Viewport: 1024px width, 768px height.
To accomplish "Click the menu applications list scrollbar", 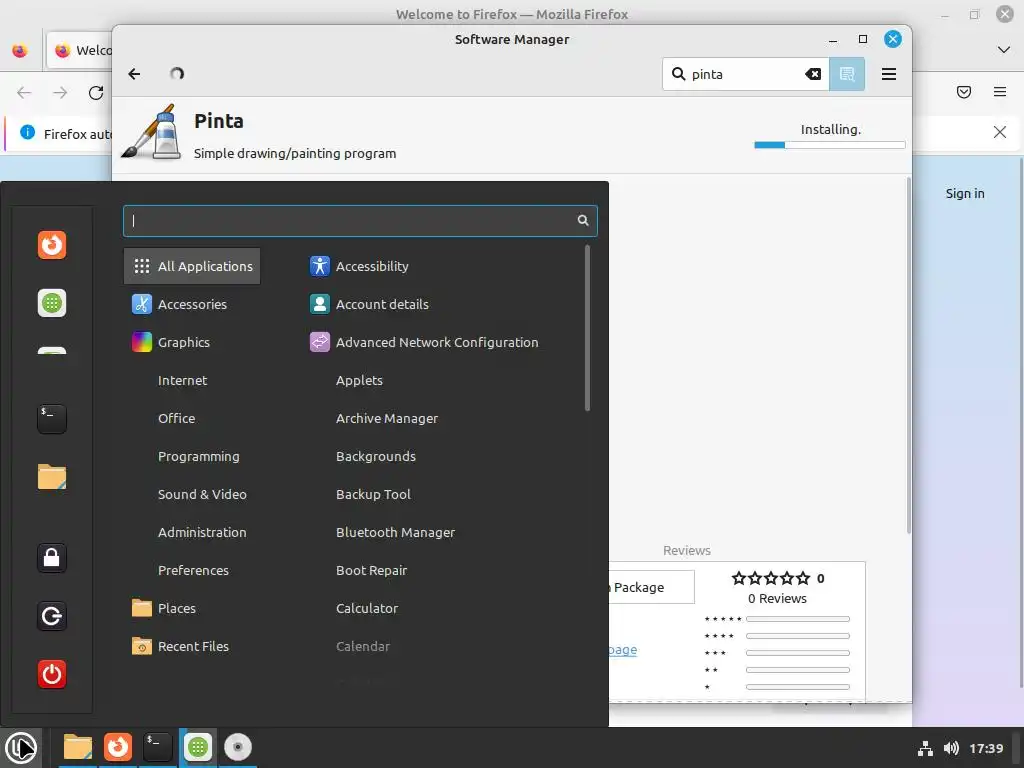I will pyautogui.click(x=587, y=328).
